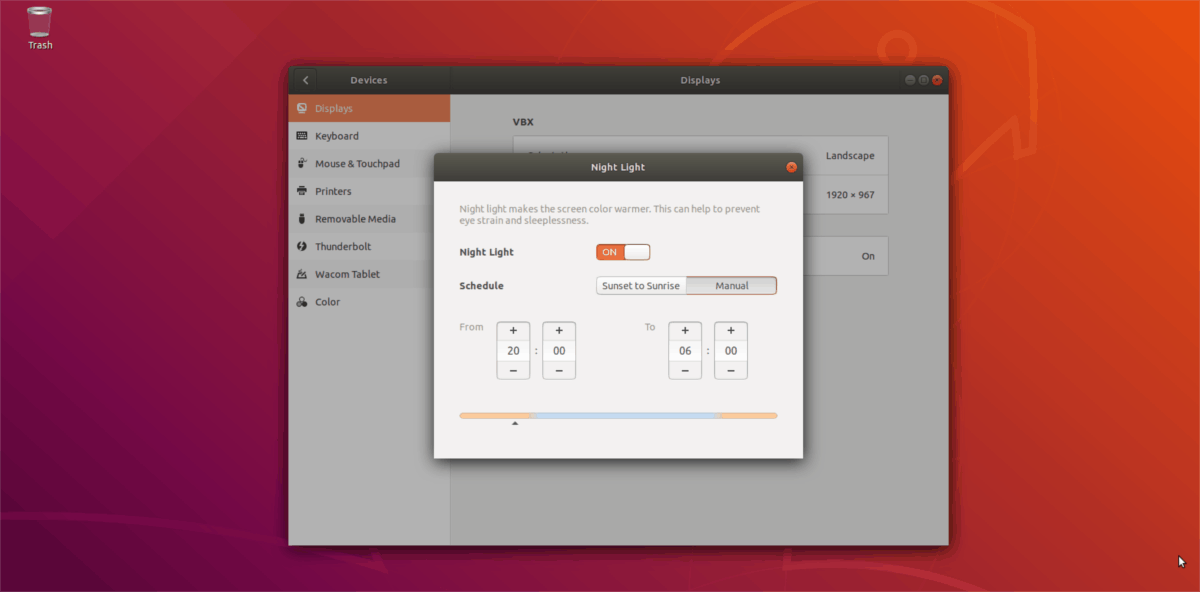Minimize the Displays settings window
The image size is (1200, 592).
(x=910, y=80)
